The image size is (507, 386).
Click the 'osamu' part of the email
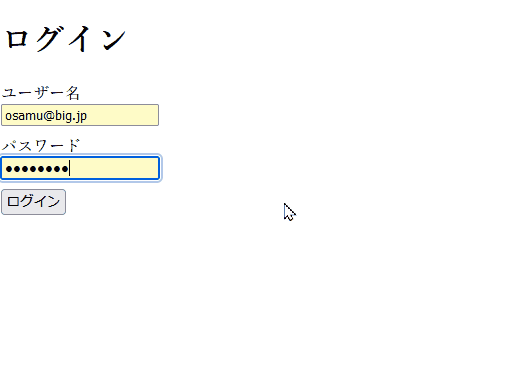click(24, 116)
